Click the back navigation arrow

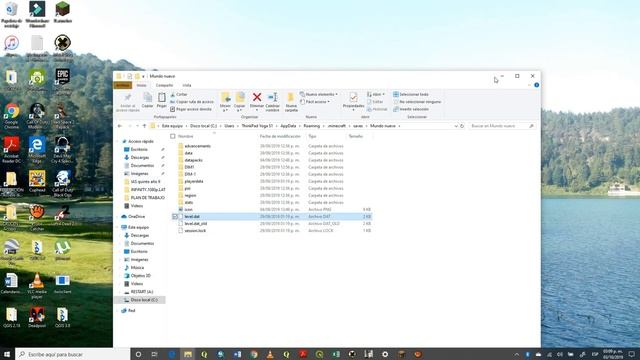(x=120, y=126)
